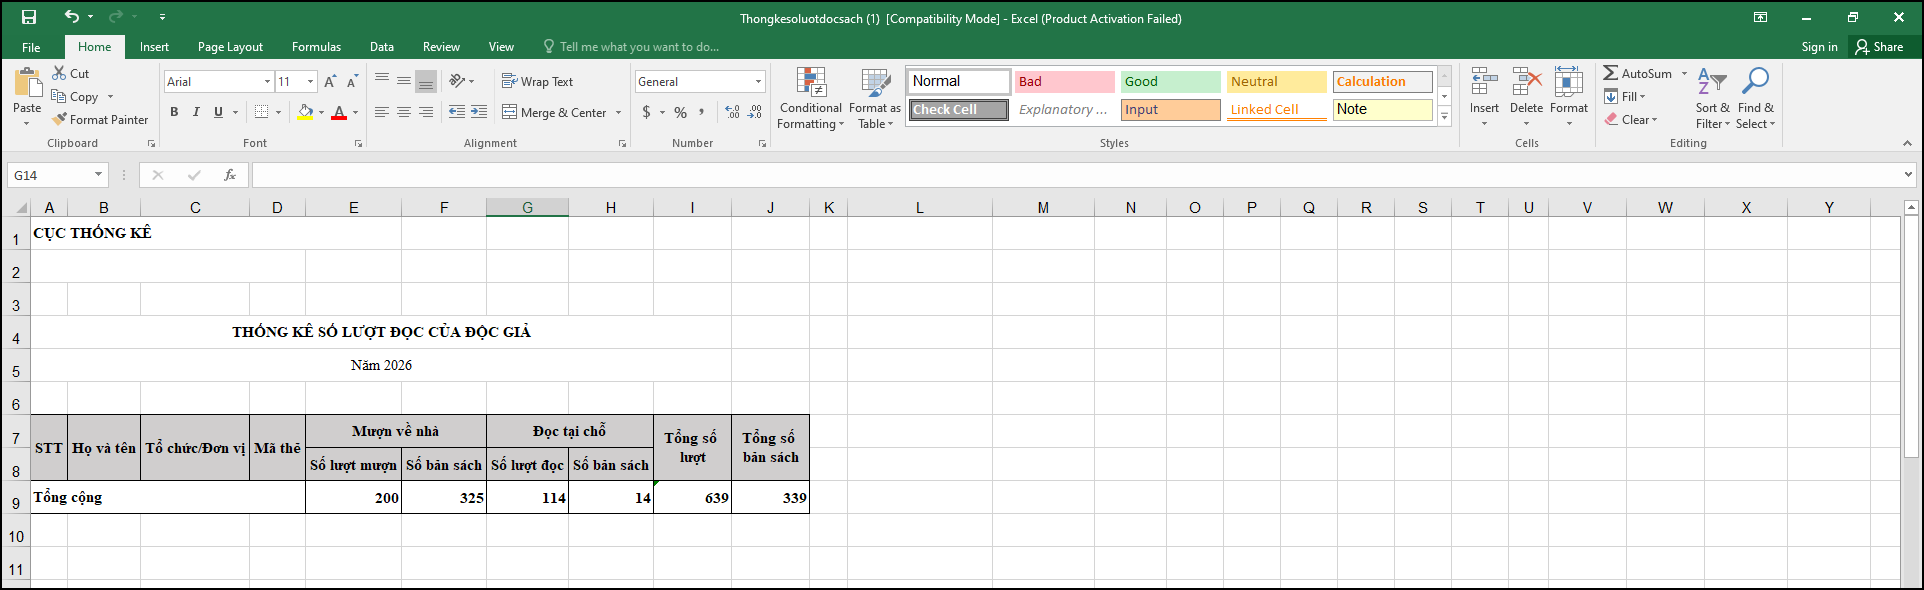Click the Increase Font Size icon
The height and width of the screenshot is (590, 1924).
(330, 82)
